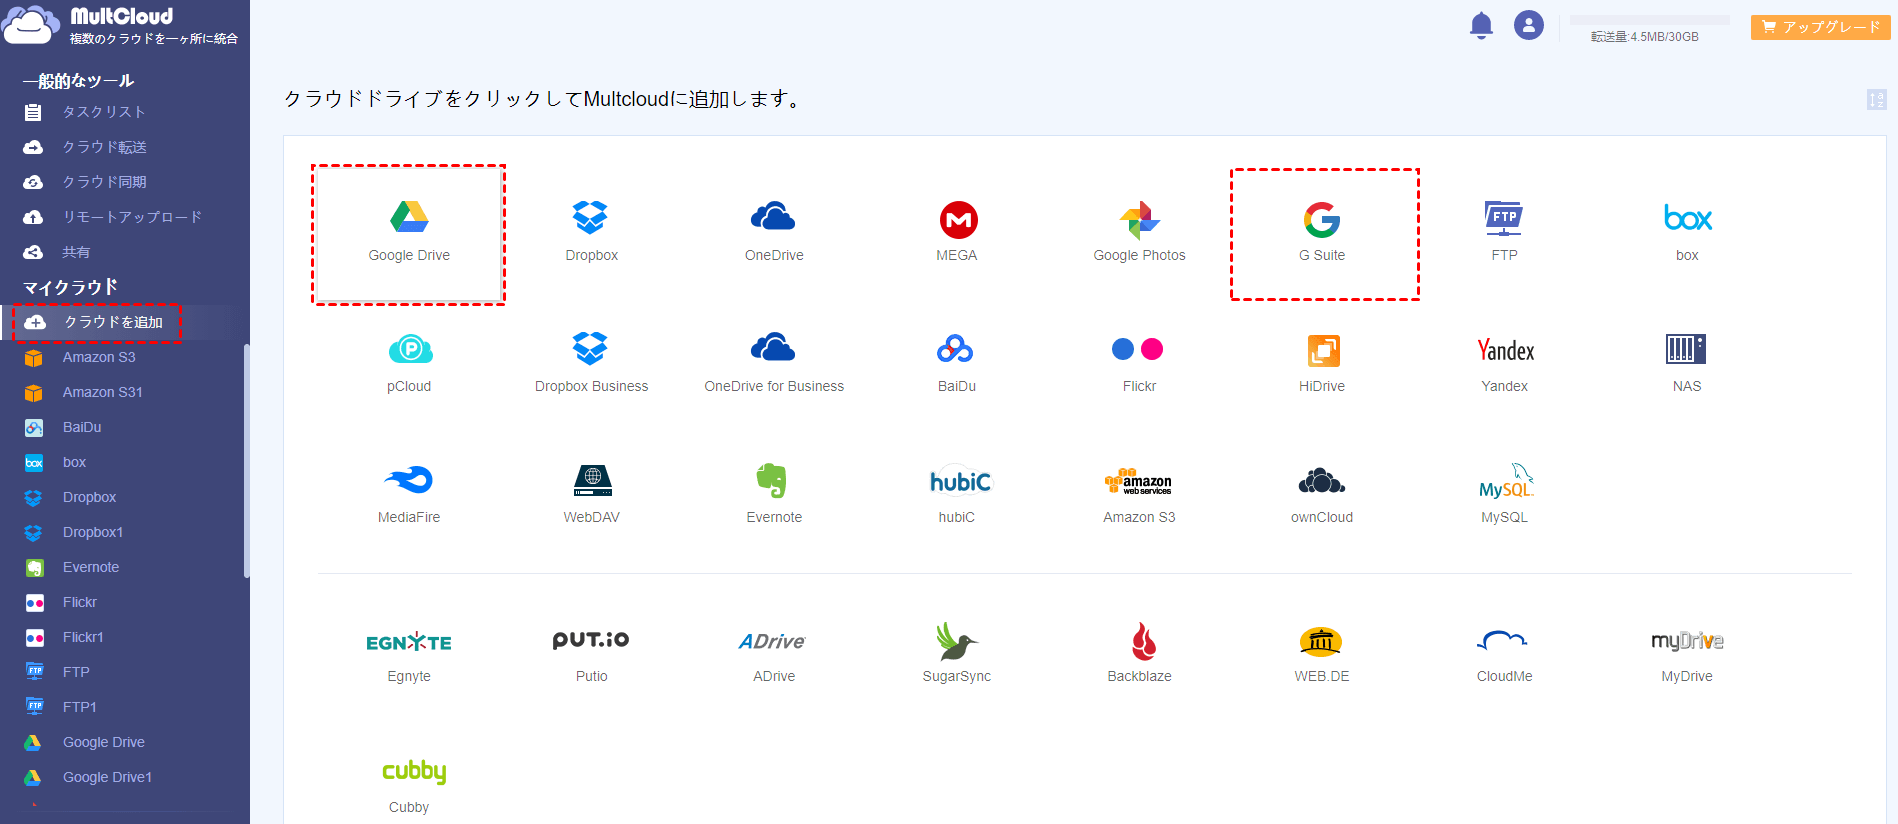Screen dimensions: 1898x824
Task: Add MyDrive cloud
Action: click(1687, 655)
